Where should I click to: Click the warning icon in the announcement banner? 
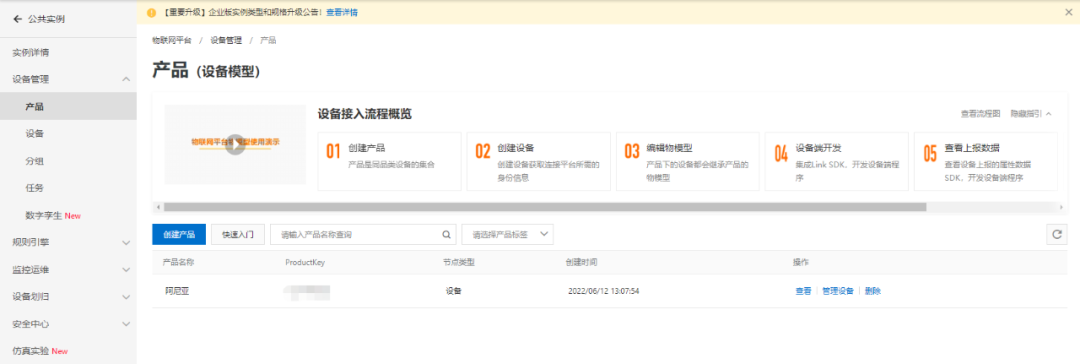coord(152,12)
